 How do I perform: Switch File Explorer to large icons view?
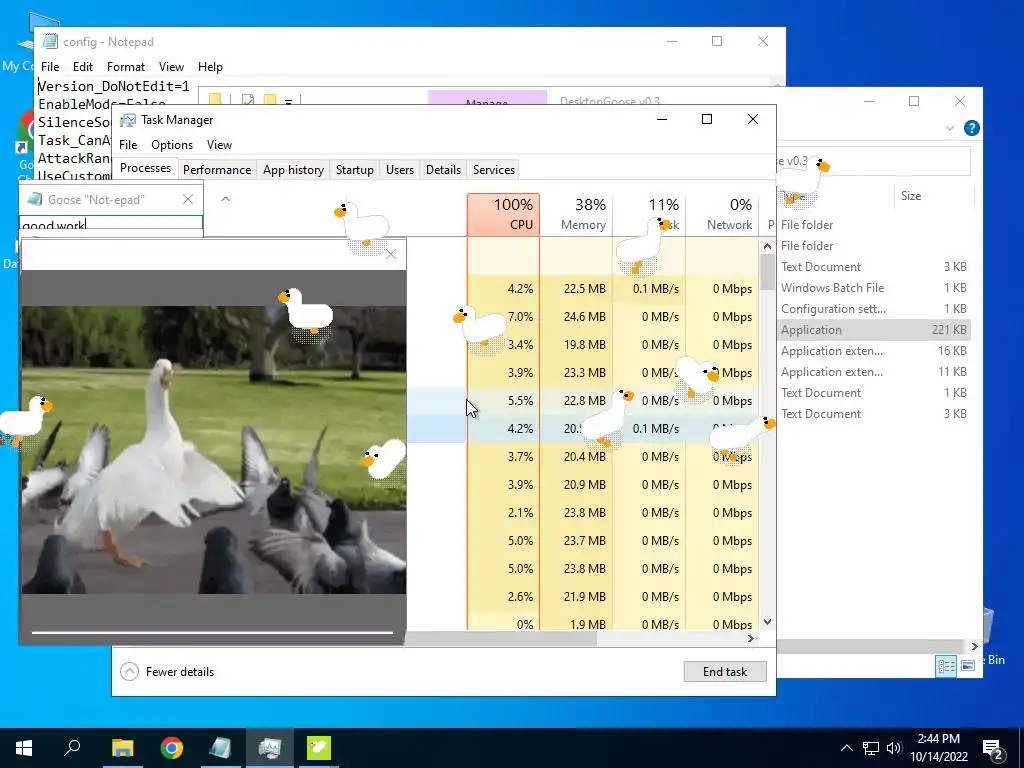pyautogui.click(x=968, y=665)
